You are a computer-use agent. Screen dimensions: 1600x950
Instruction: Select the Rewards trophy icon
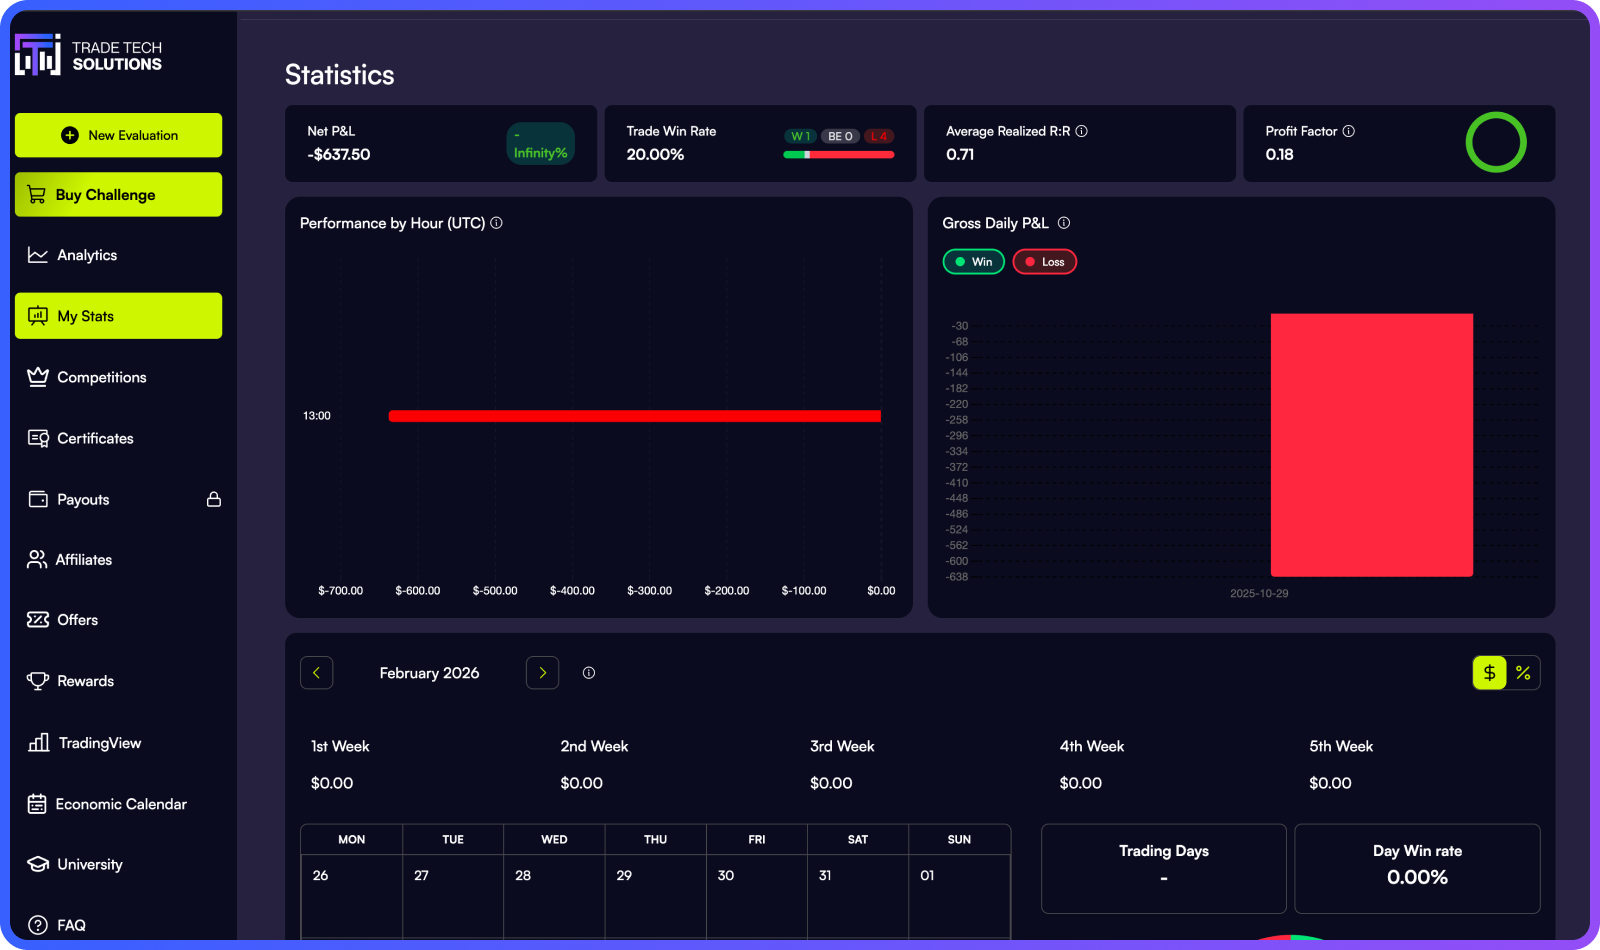pos(37,681)
